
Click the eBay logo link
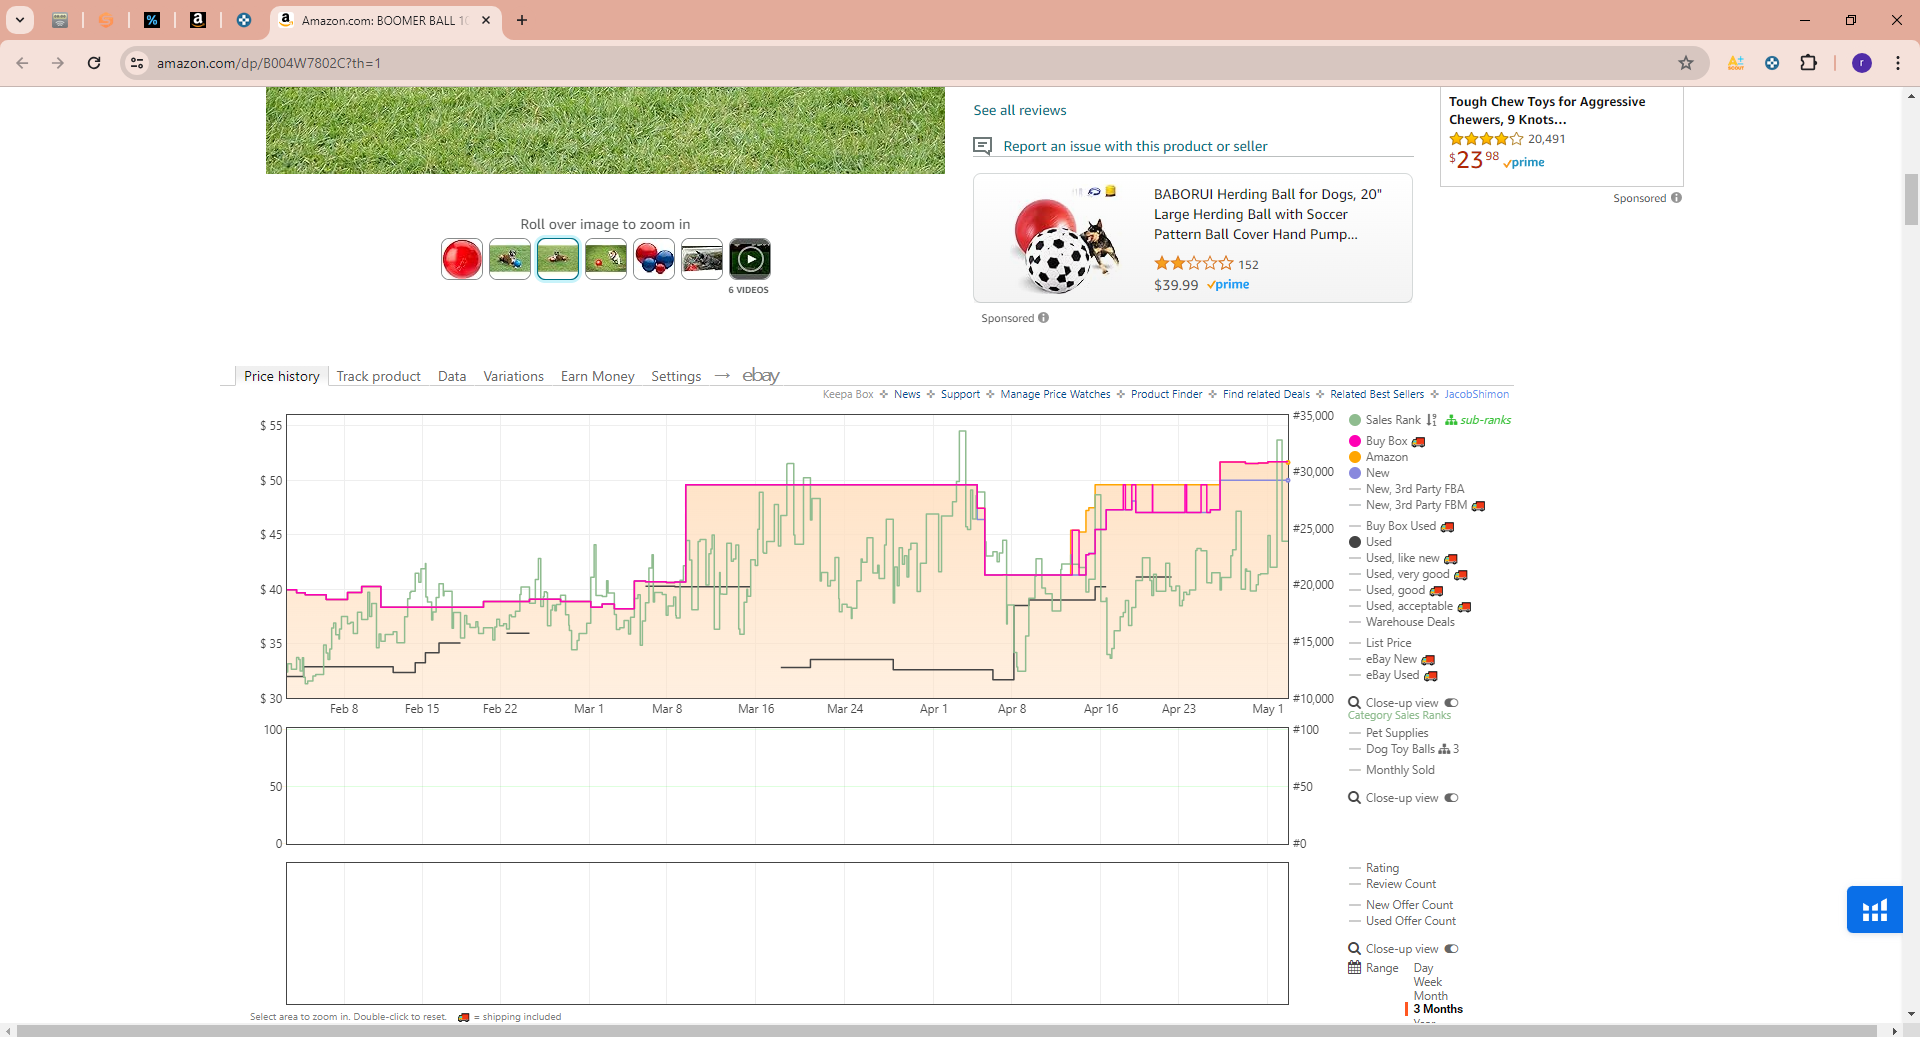pyautogui.click(x=761, y=375)
